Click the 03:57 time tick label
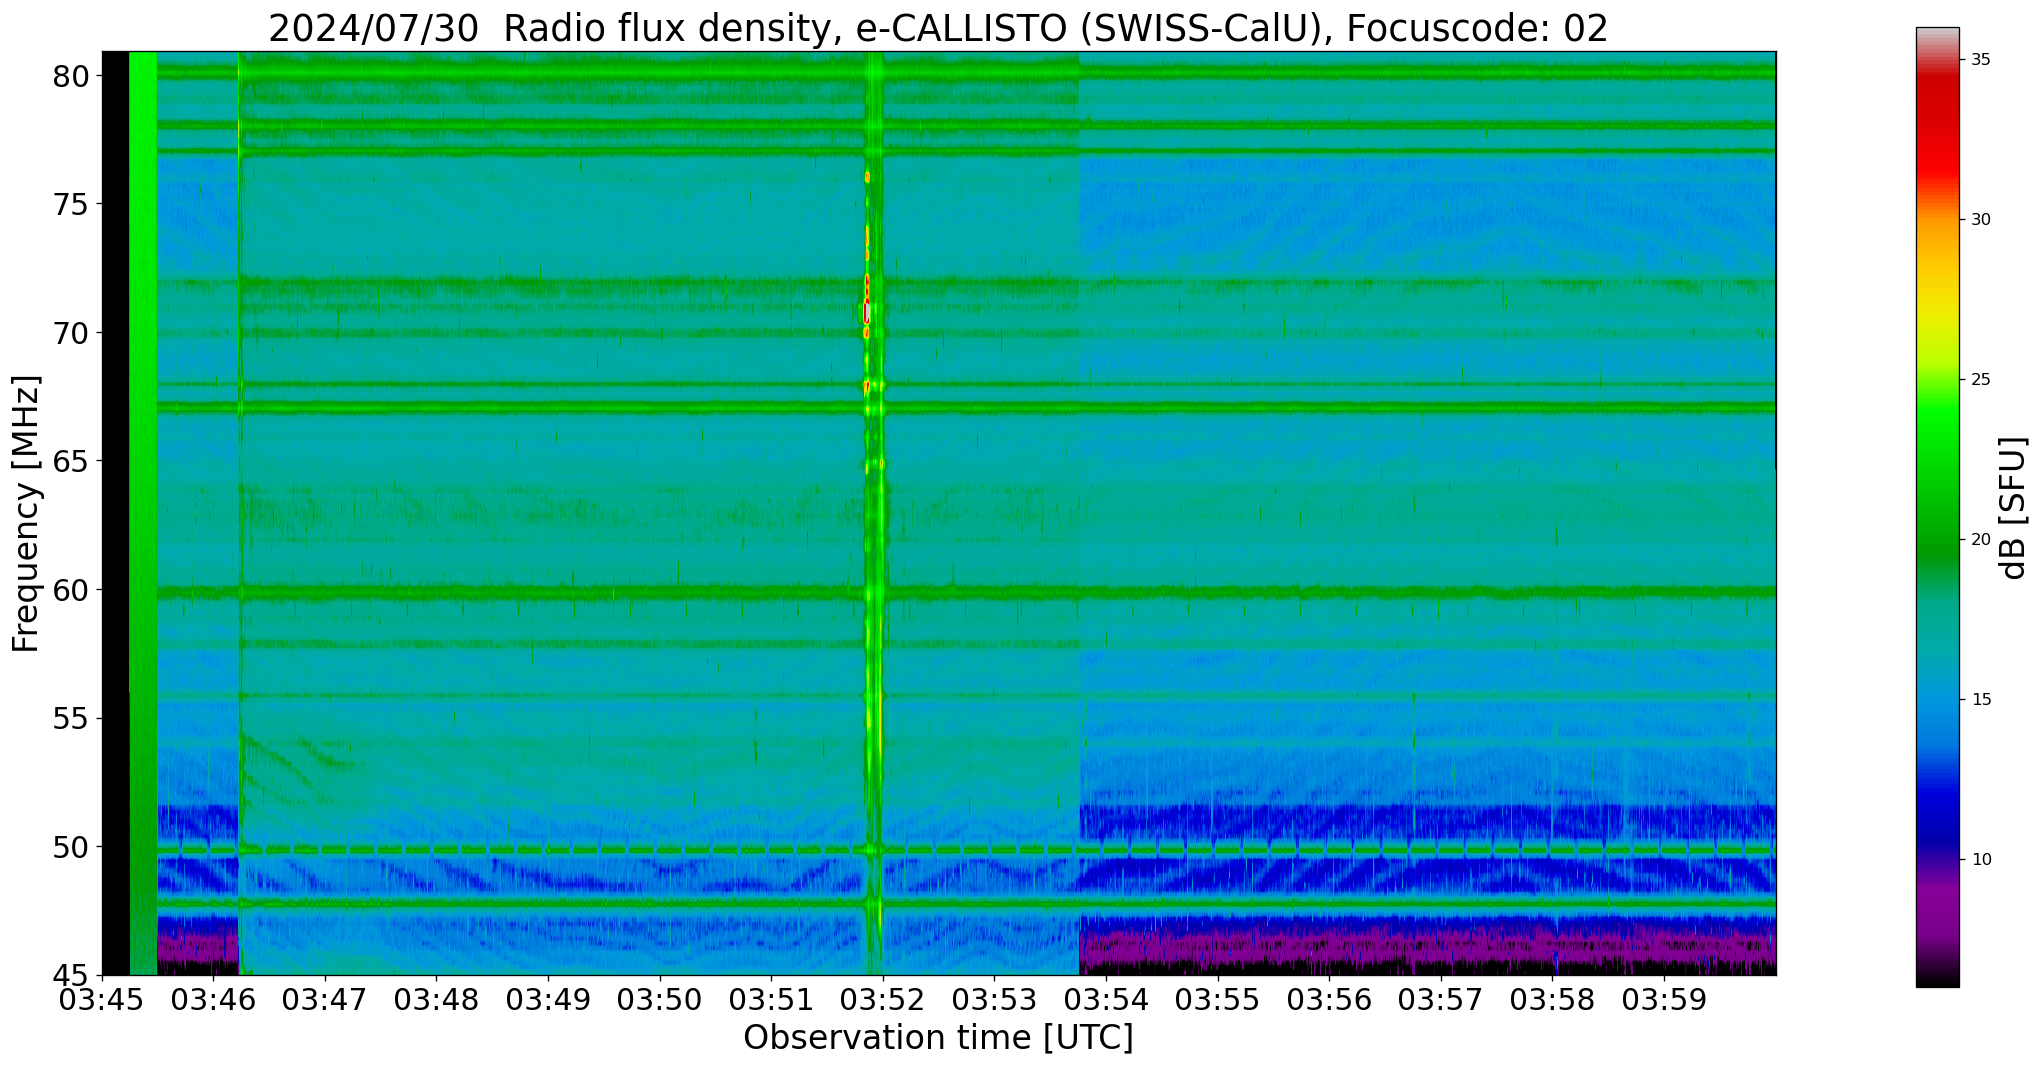The width and height of the screenshot is (2043, 1067). 1439,1000
